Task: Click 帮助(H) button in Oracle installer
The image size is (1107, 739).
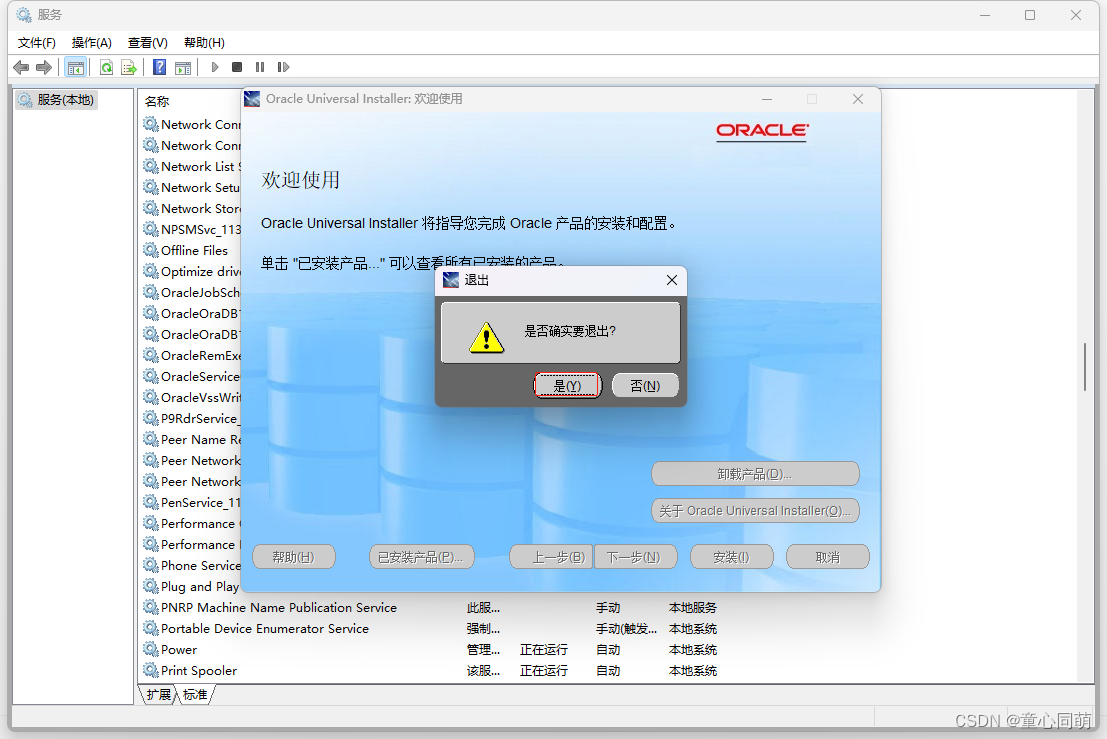Action: pyautogui.click(x=294, y=557)
